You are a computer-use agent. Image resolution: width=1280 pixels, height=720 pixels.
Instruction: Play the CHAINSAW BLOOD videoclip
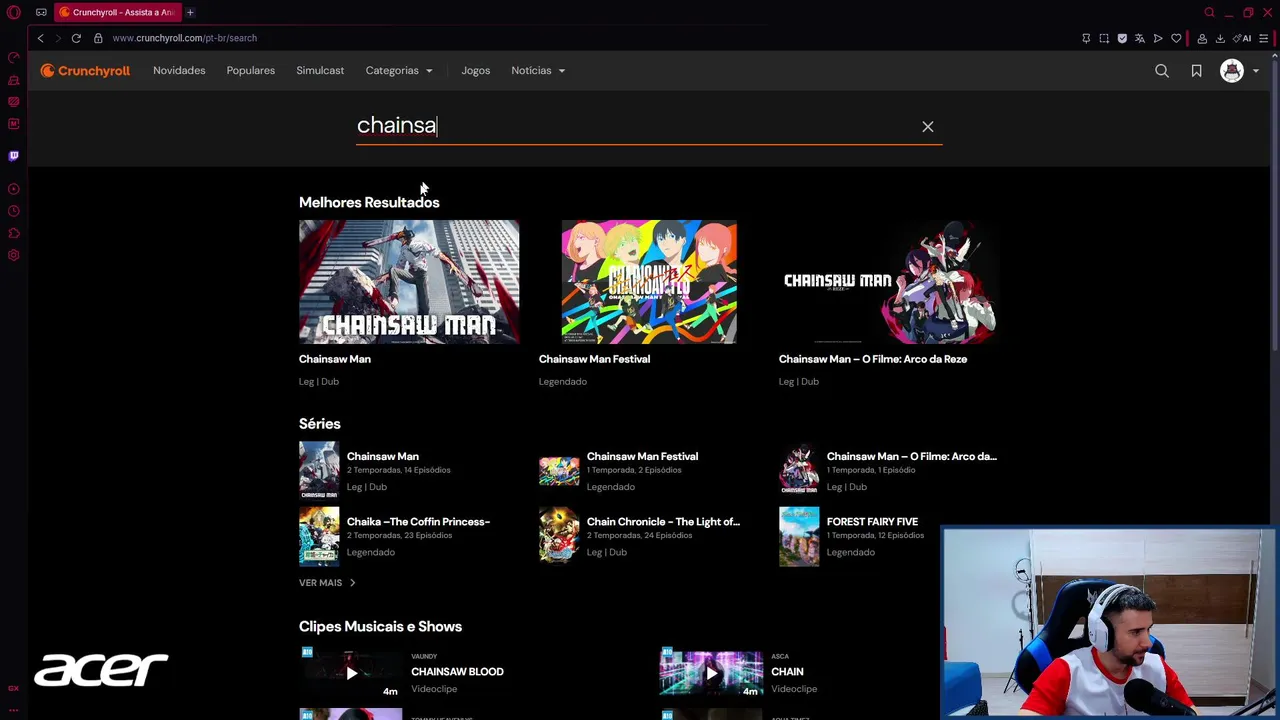pyautogui.click(x=351, y=673)
